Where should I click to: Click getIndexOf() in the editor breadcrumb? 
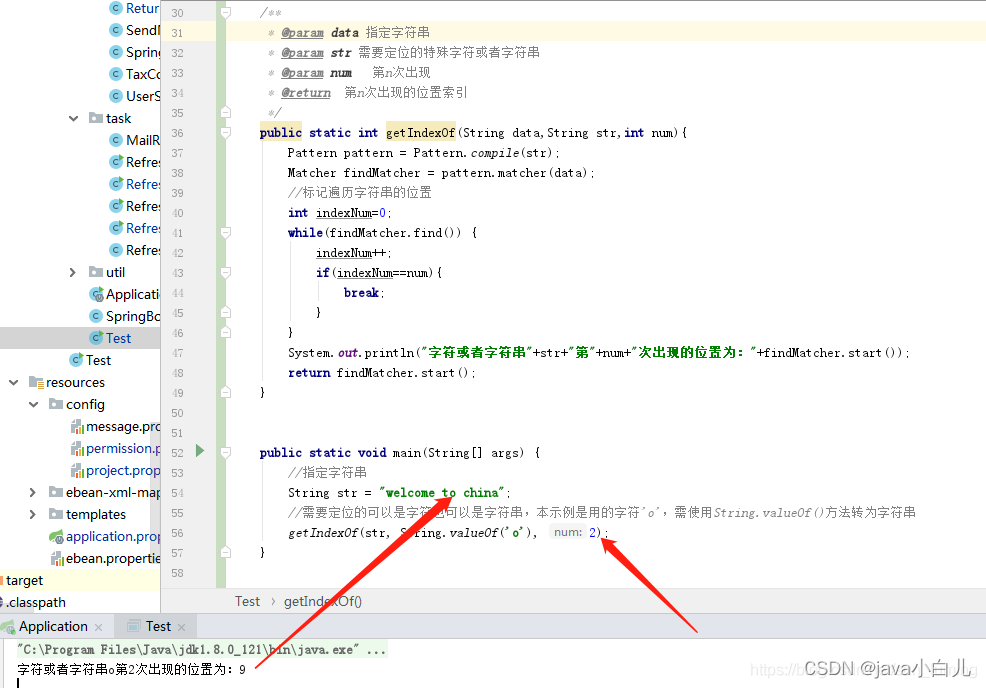[323, 602]
